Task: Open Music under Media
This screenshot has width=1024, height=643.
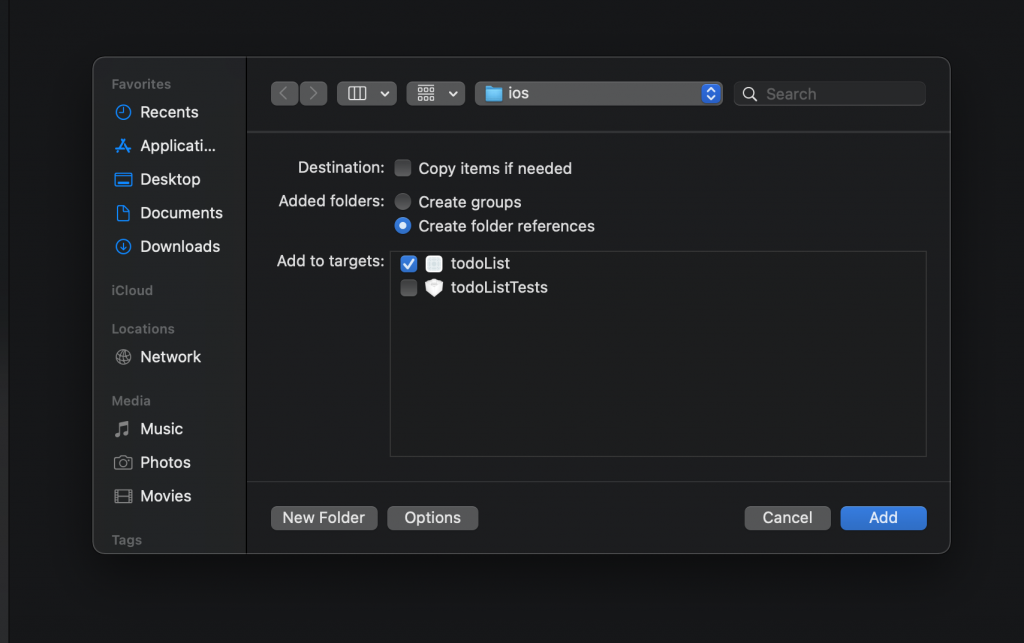Action: point(161,429)
